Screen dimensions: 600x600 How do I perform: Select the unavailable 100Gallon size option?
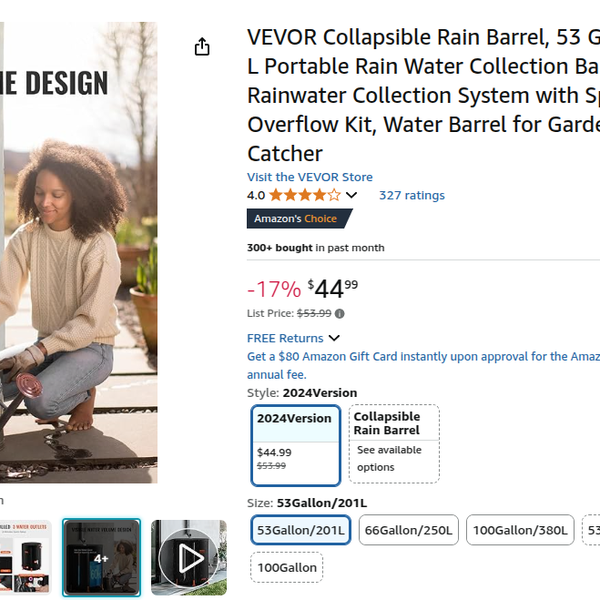pos(286,568)
